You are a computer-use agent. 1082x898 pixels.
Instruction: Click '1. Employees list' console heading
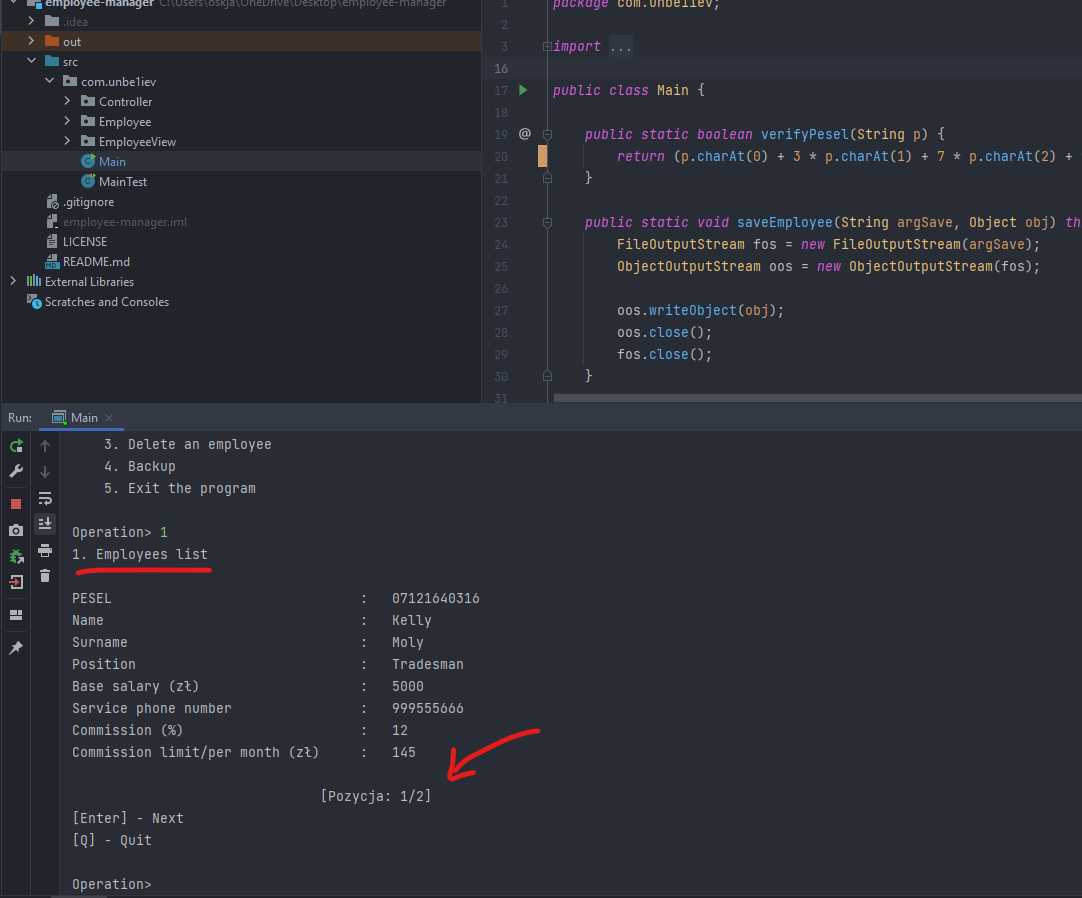pos(139,554)
